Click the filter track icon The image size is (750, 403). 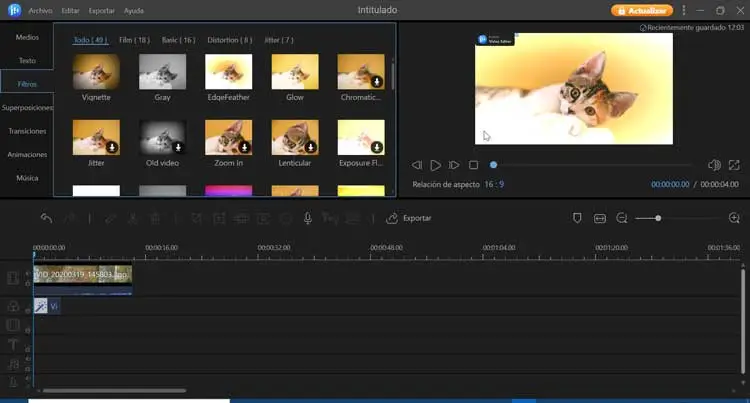[13, 306]
